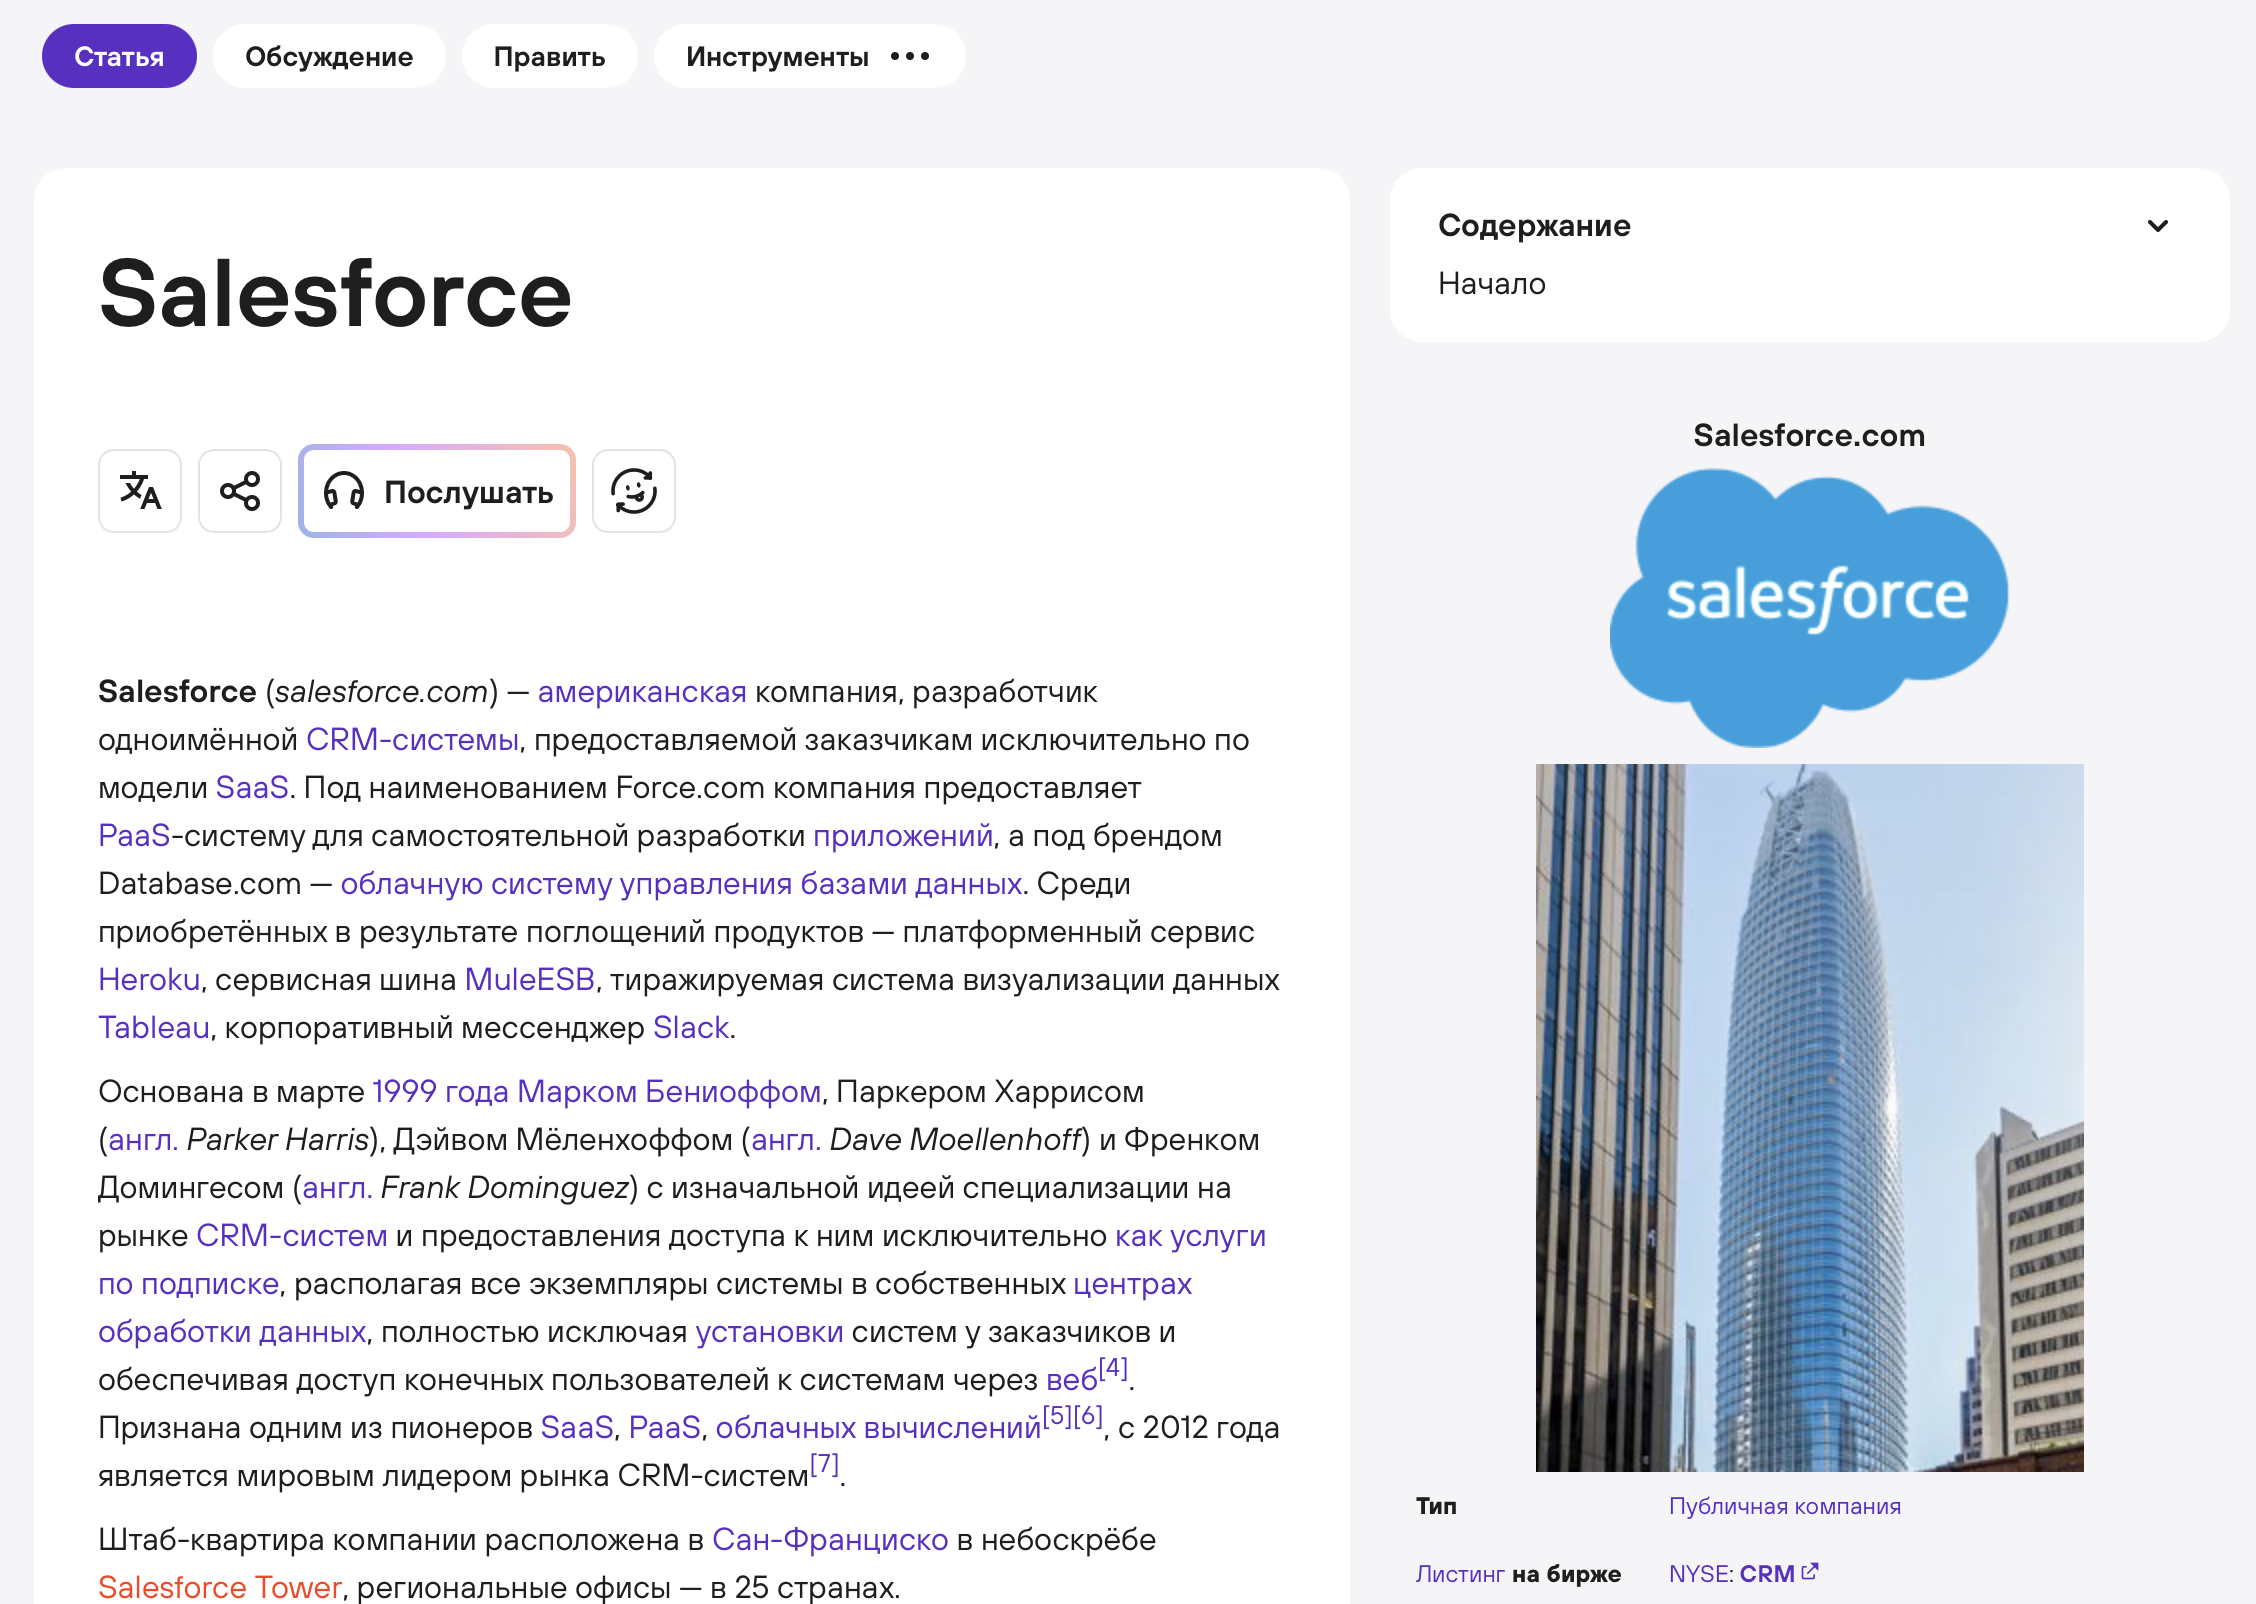Select the Статья tab
This screenshot has height=1604, width=2256.
[119, 56]
